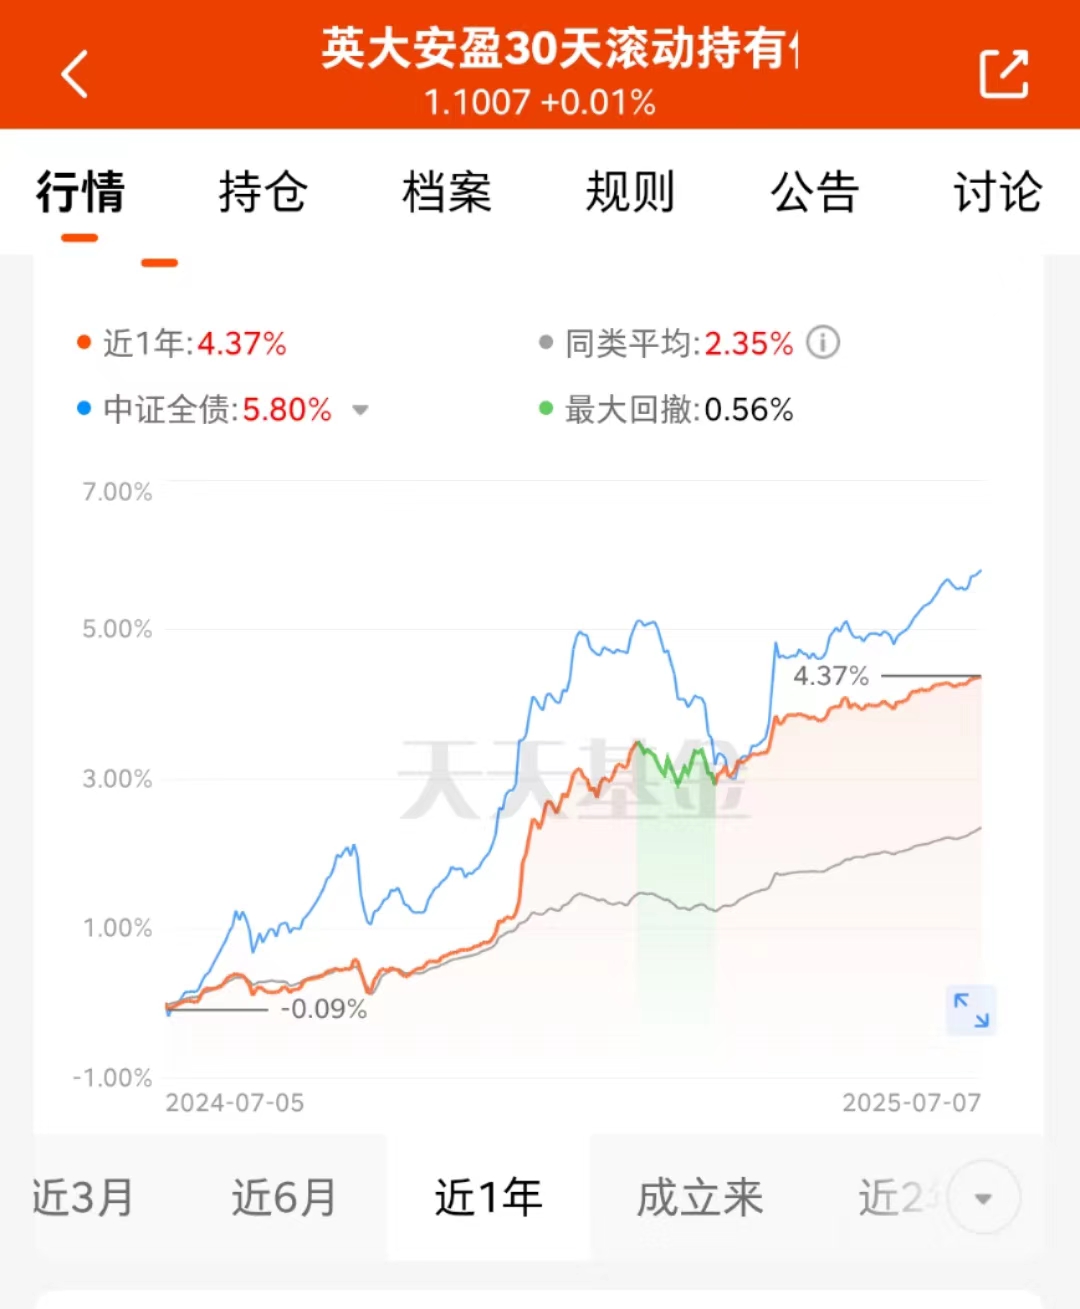Go to the 公告 tab
The width and height of the screenshot is (1080, 1309).
tap(815, 192)
